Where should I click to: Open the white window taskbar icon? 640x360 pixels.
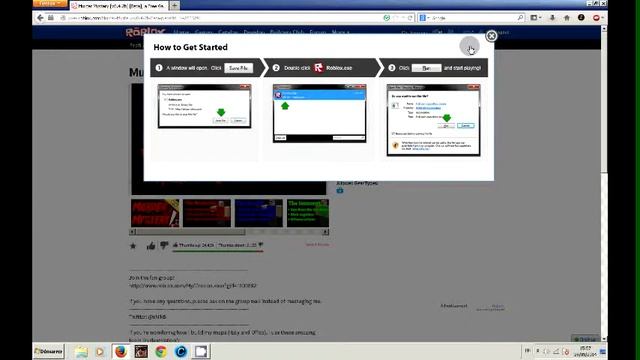[201, 351]
